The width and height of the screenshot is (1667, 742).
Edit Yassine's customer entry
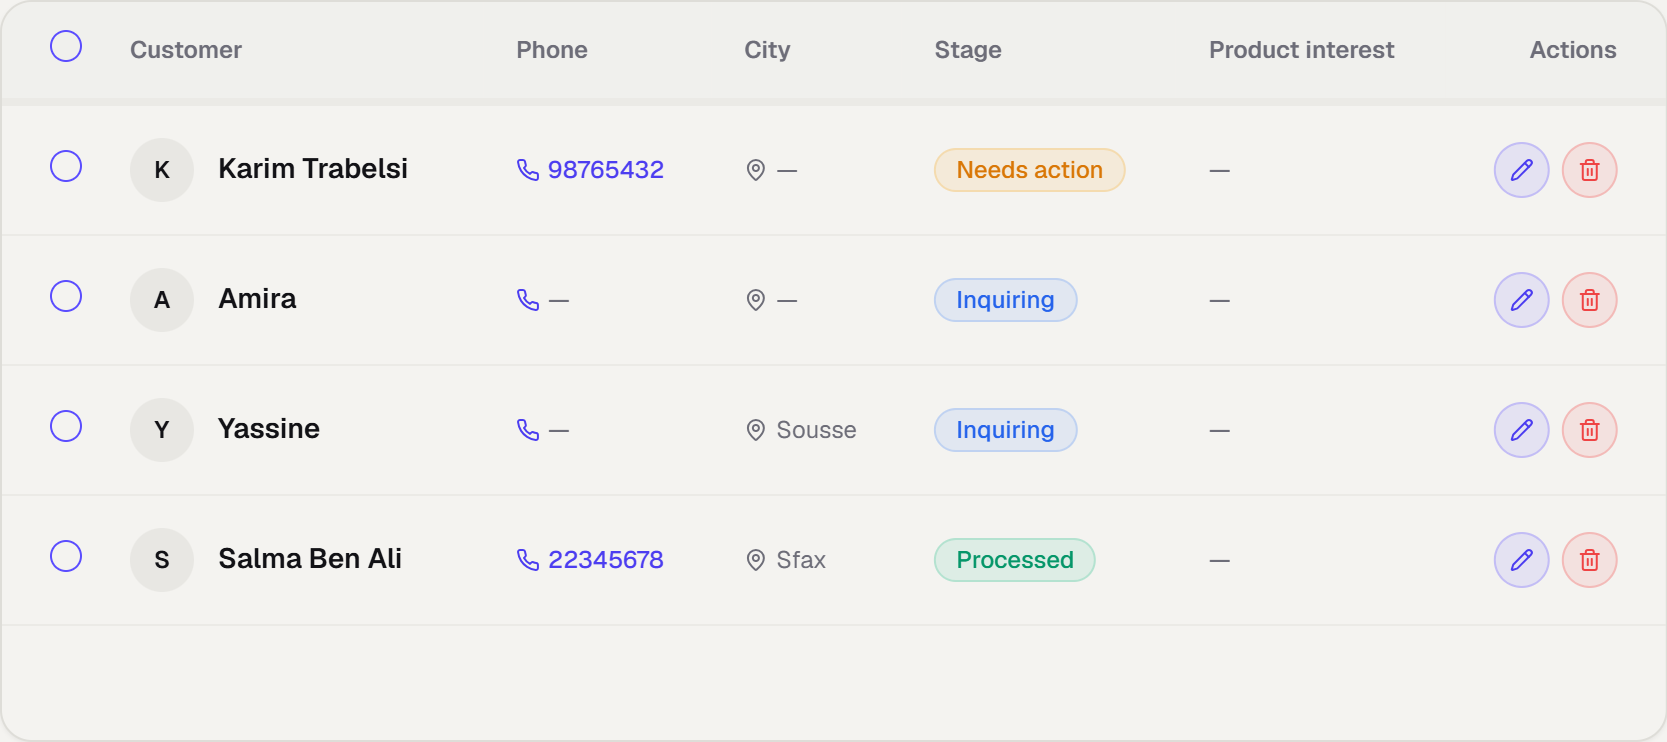click(1521, 430)
